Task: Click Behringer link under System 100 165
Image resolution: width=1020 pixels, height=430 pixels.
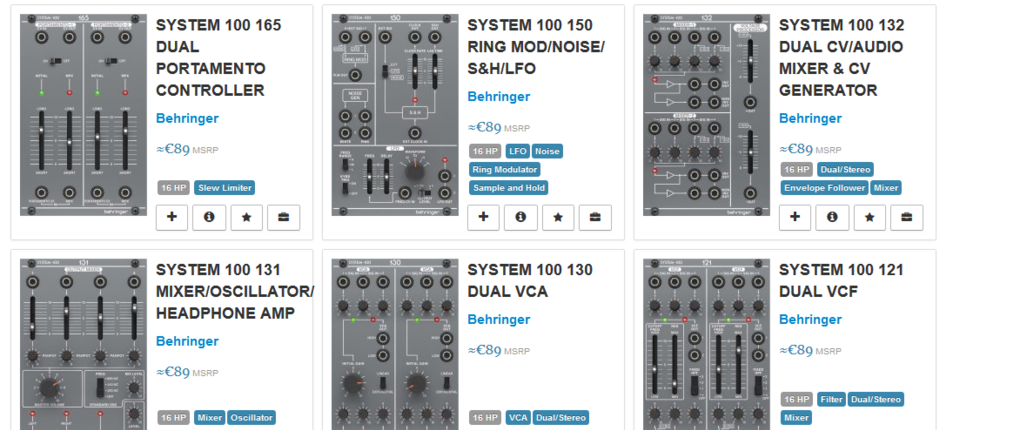Action: pyautogui.click(x=187, y=118)
